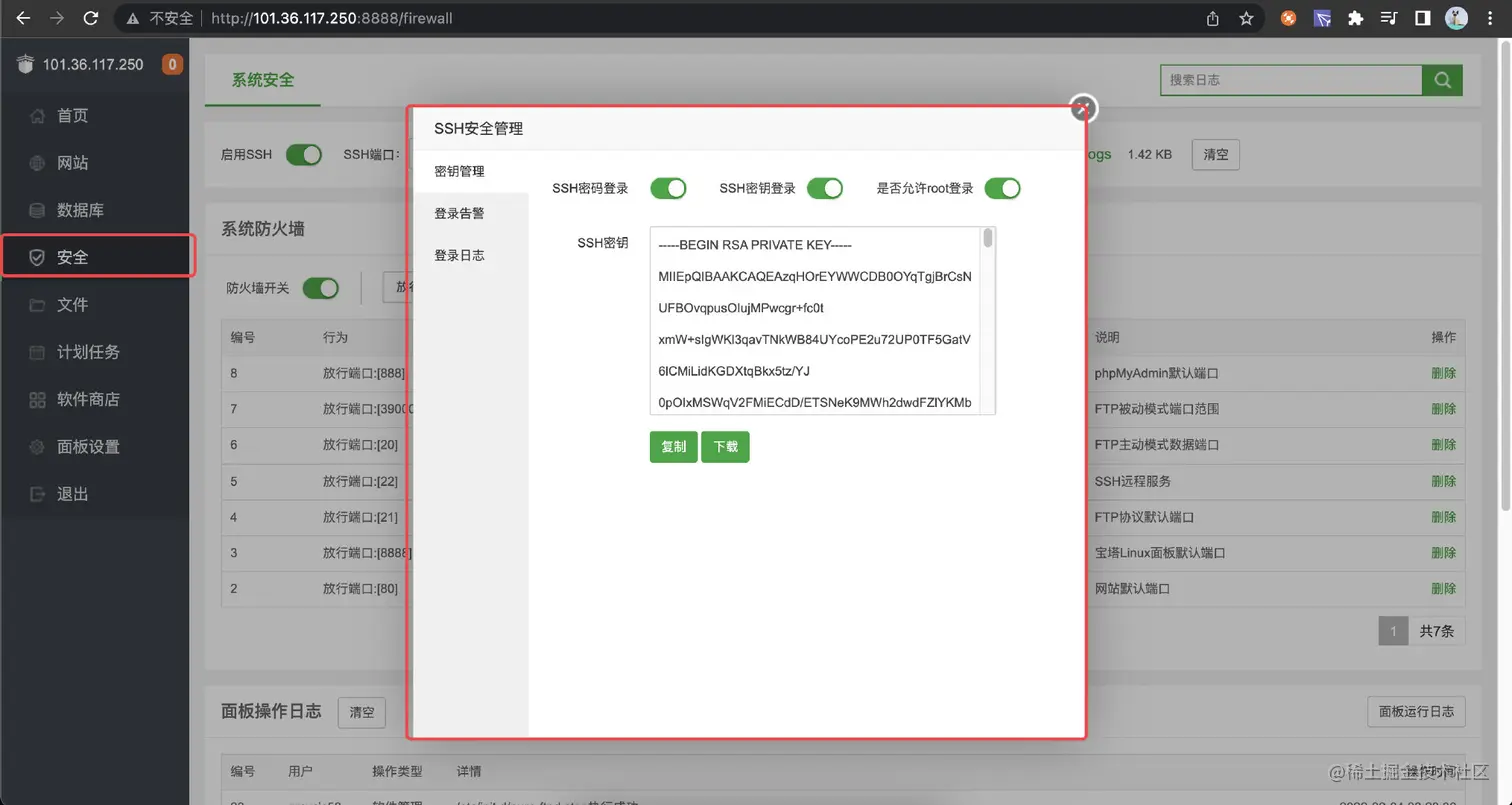Click the 清空 button next to 1.42 KB
Viewport: 1512px width, 805px height.
tap(1216, 155)
